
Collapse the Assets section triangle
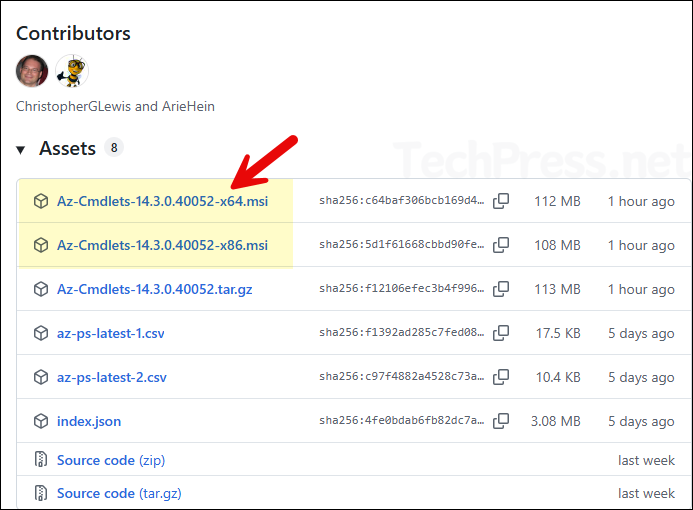point(20,150)
